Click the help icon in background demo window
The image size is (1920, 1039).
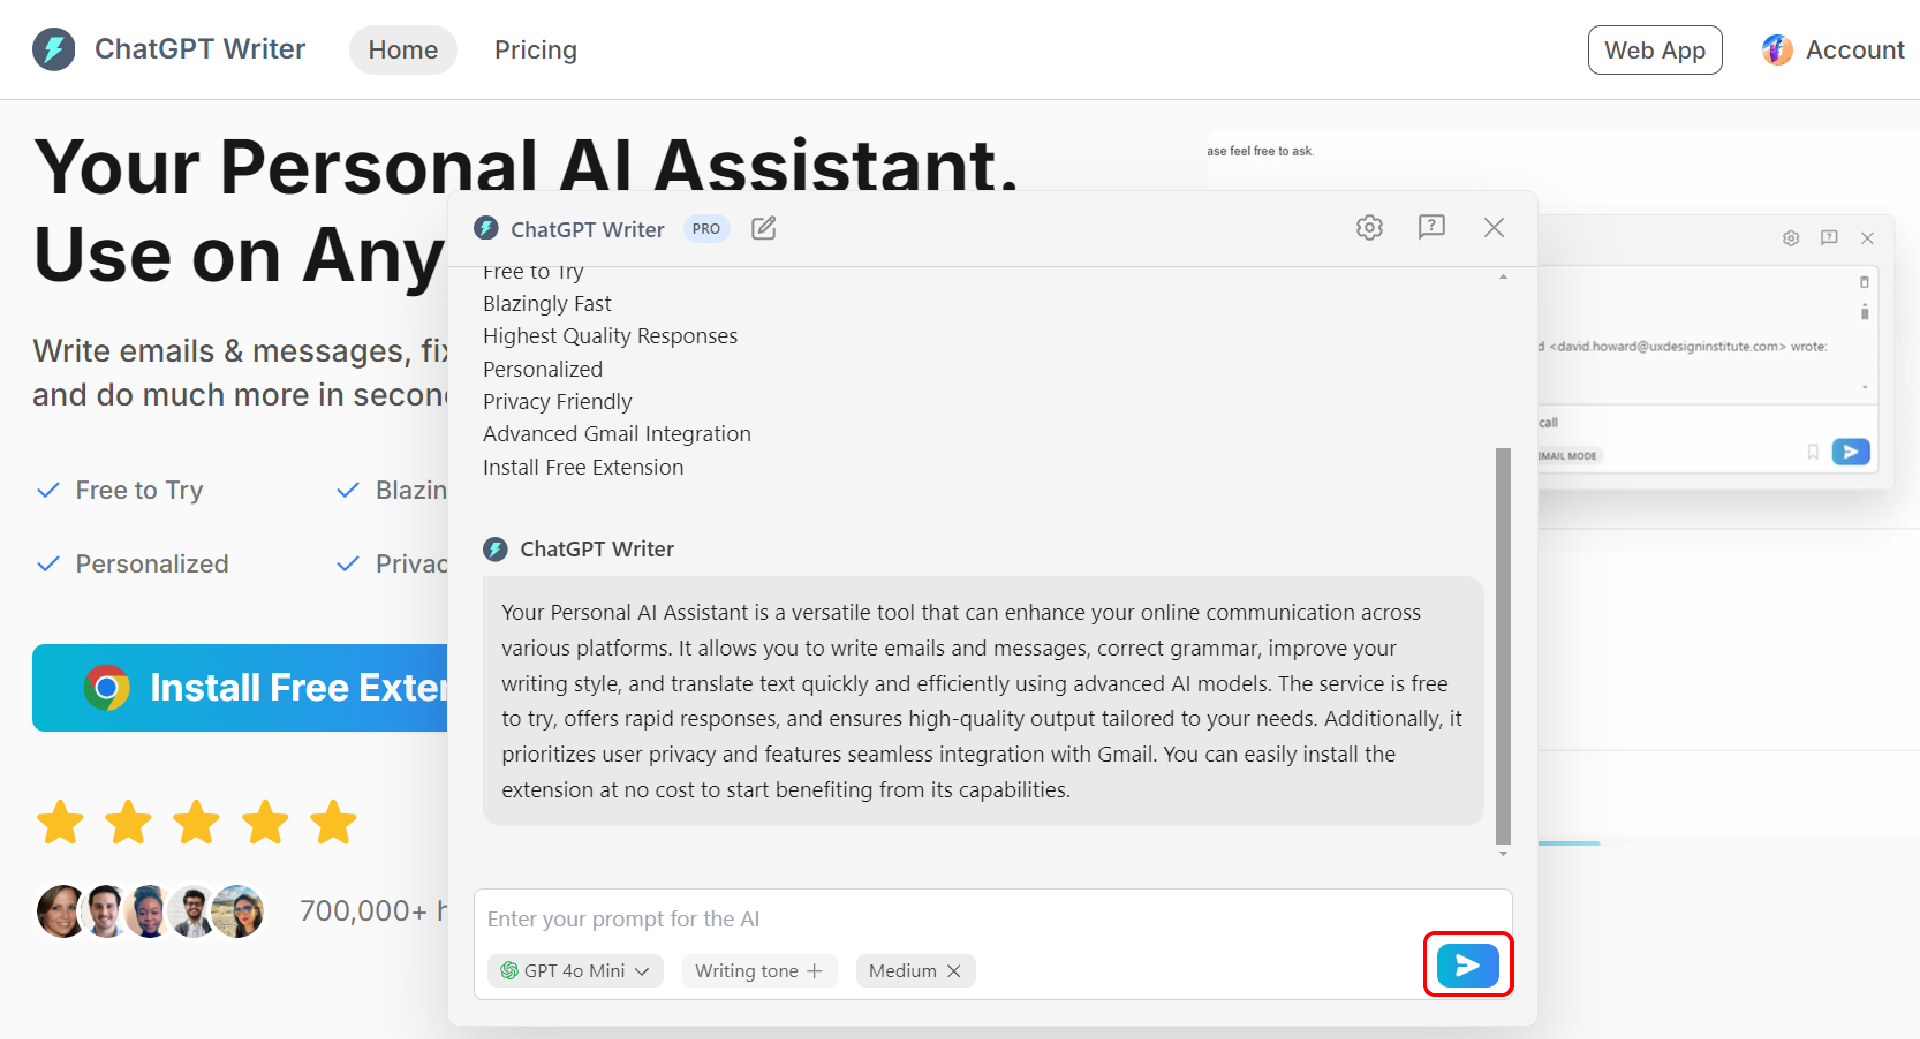(1829, 238)
